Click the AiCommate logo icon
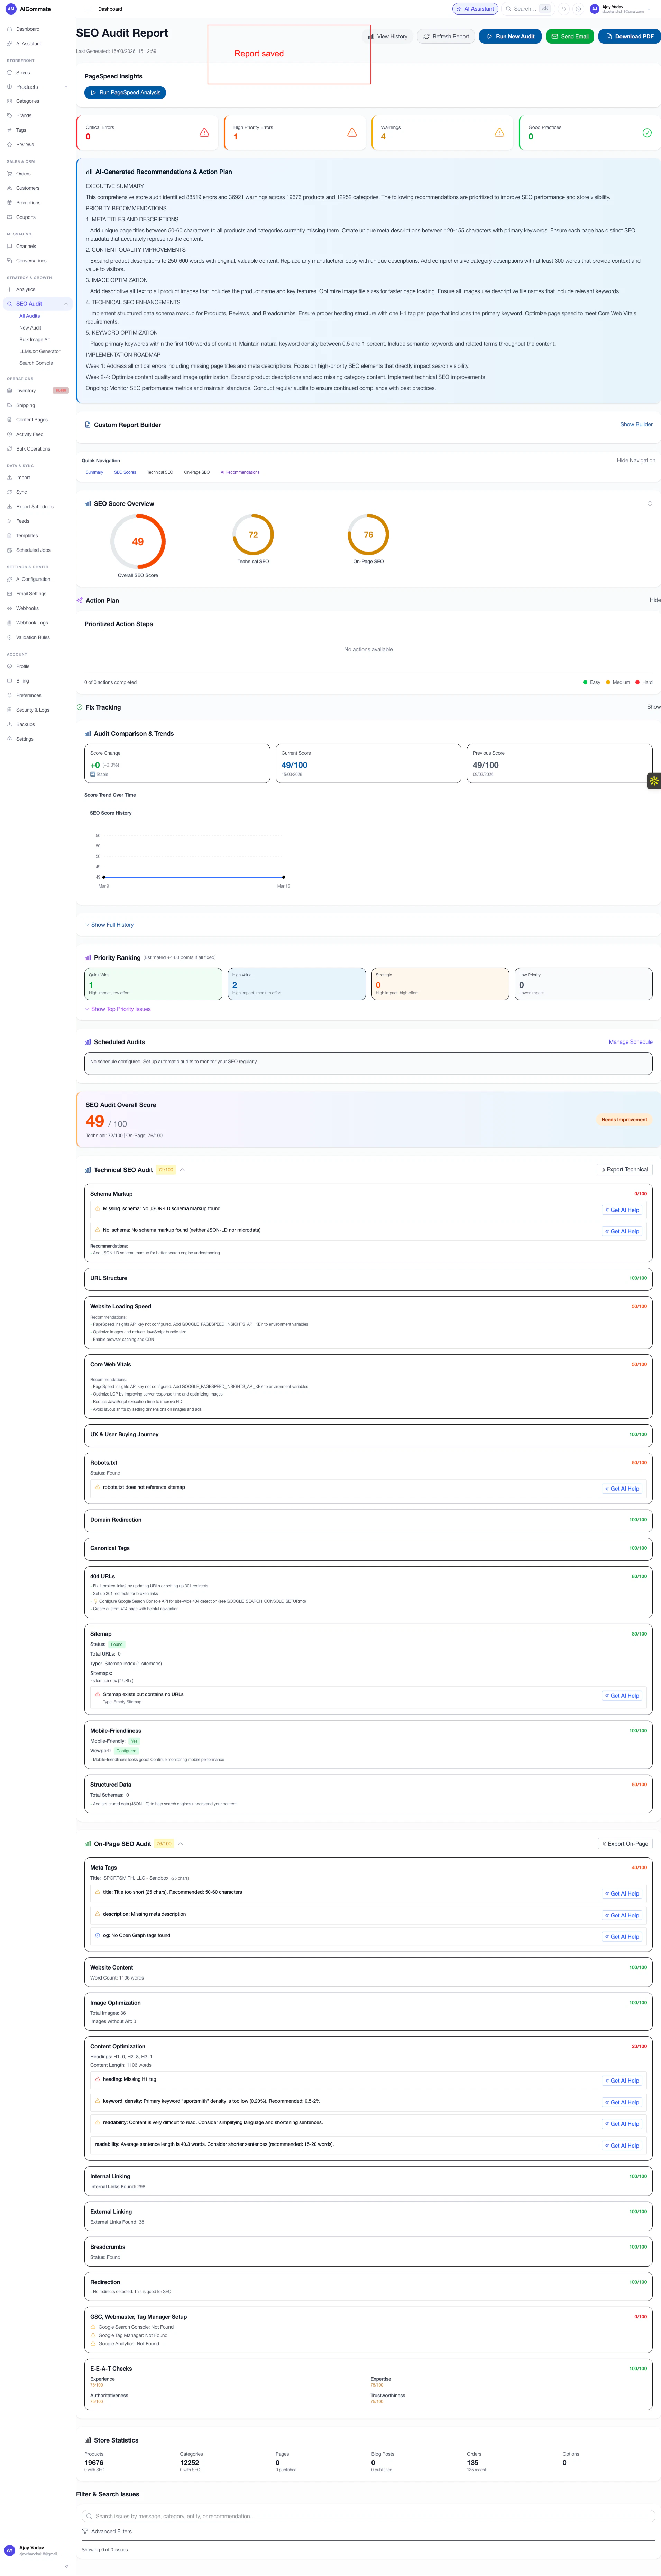 11,9
